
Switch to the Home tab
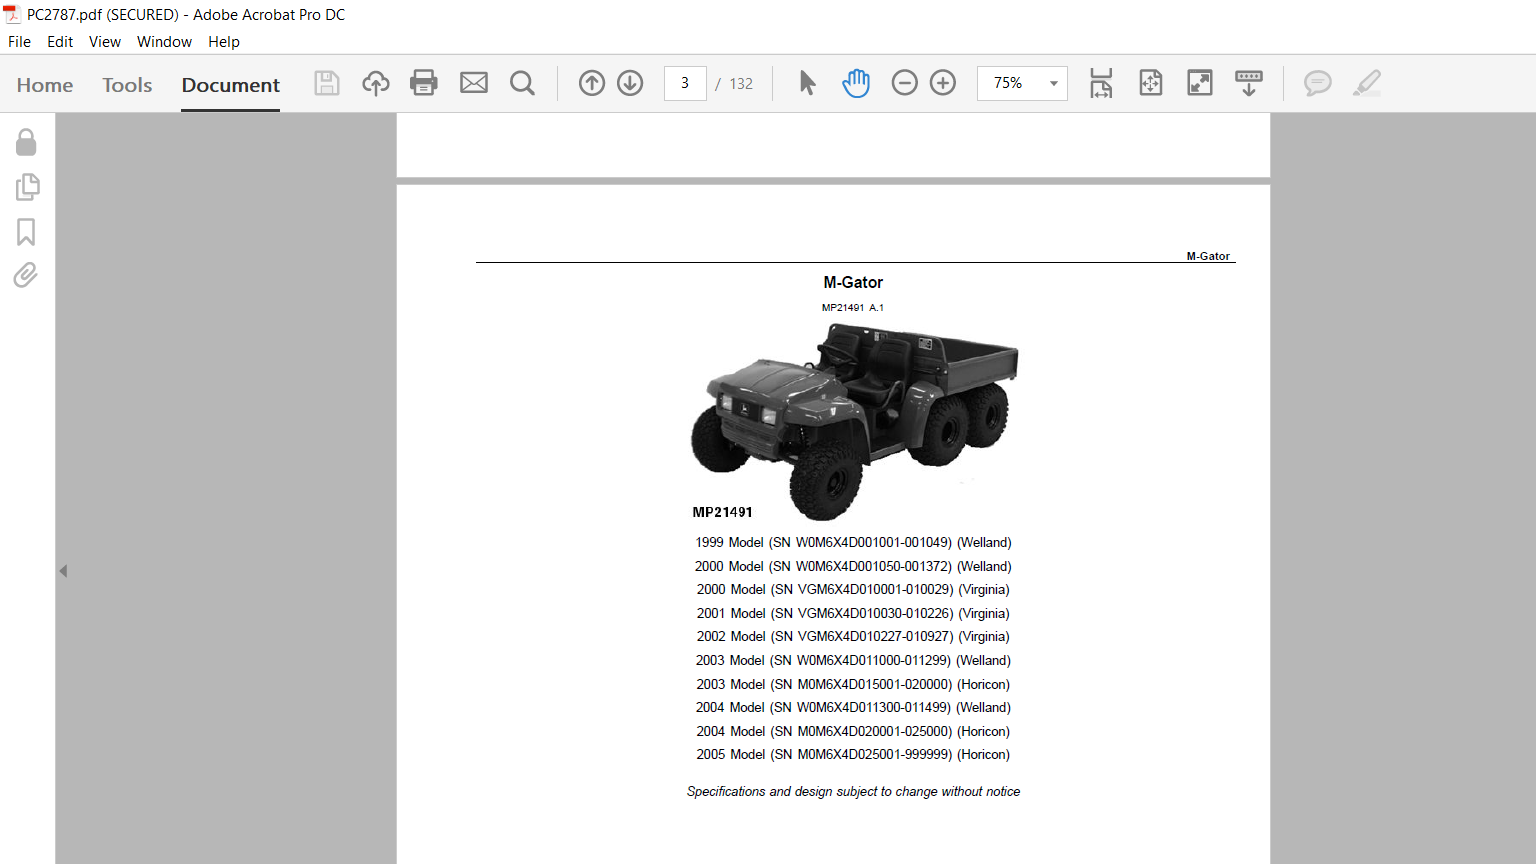[x=45, y=85]
